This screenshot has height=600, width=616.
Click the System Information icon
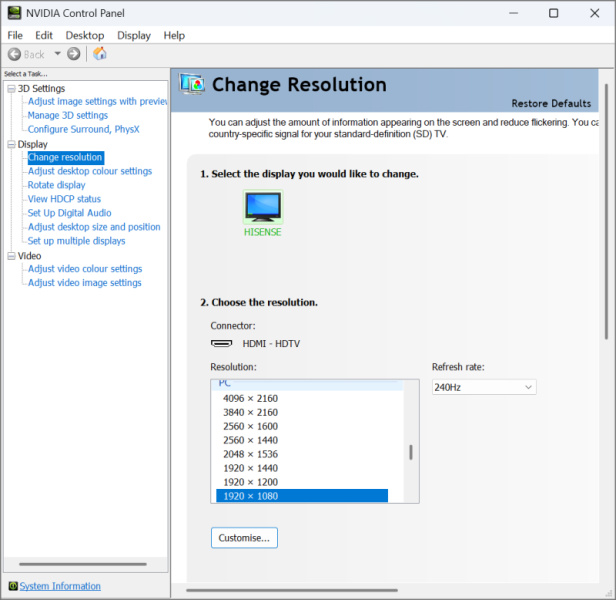(x=12, y=586)
